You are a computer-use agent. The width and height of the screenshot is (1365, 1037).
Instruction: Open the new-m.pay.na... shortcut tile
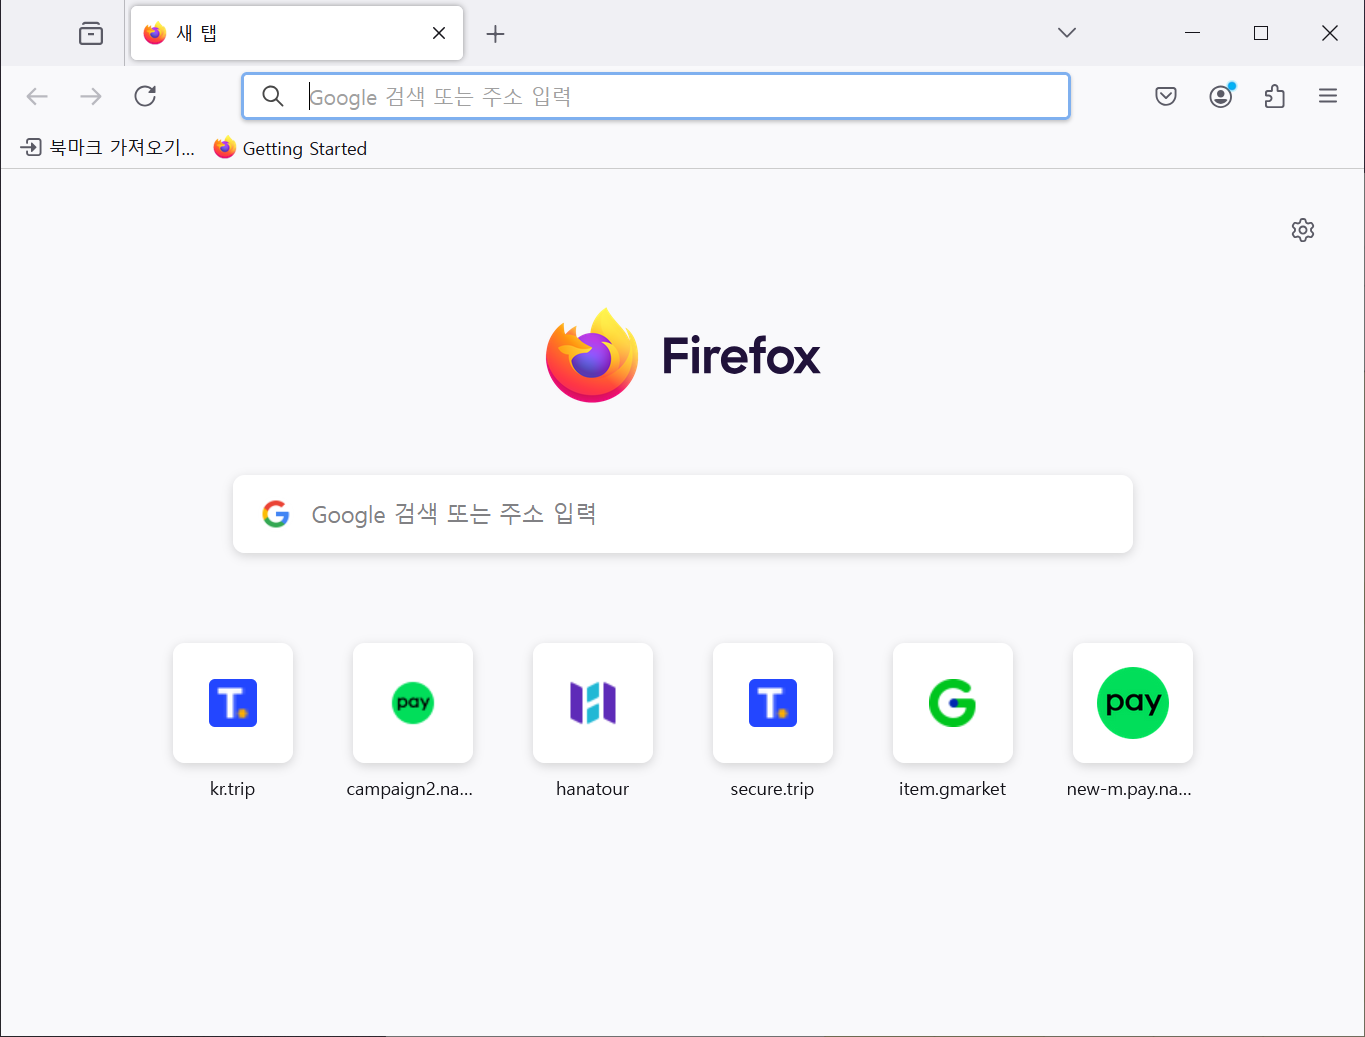click(1133, 703)
